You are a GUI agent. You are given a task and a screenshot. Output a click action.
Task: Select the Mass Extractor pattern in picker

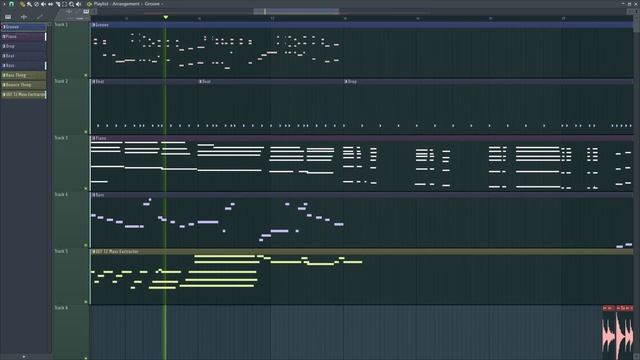tap(24, 94)
